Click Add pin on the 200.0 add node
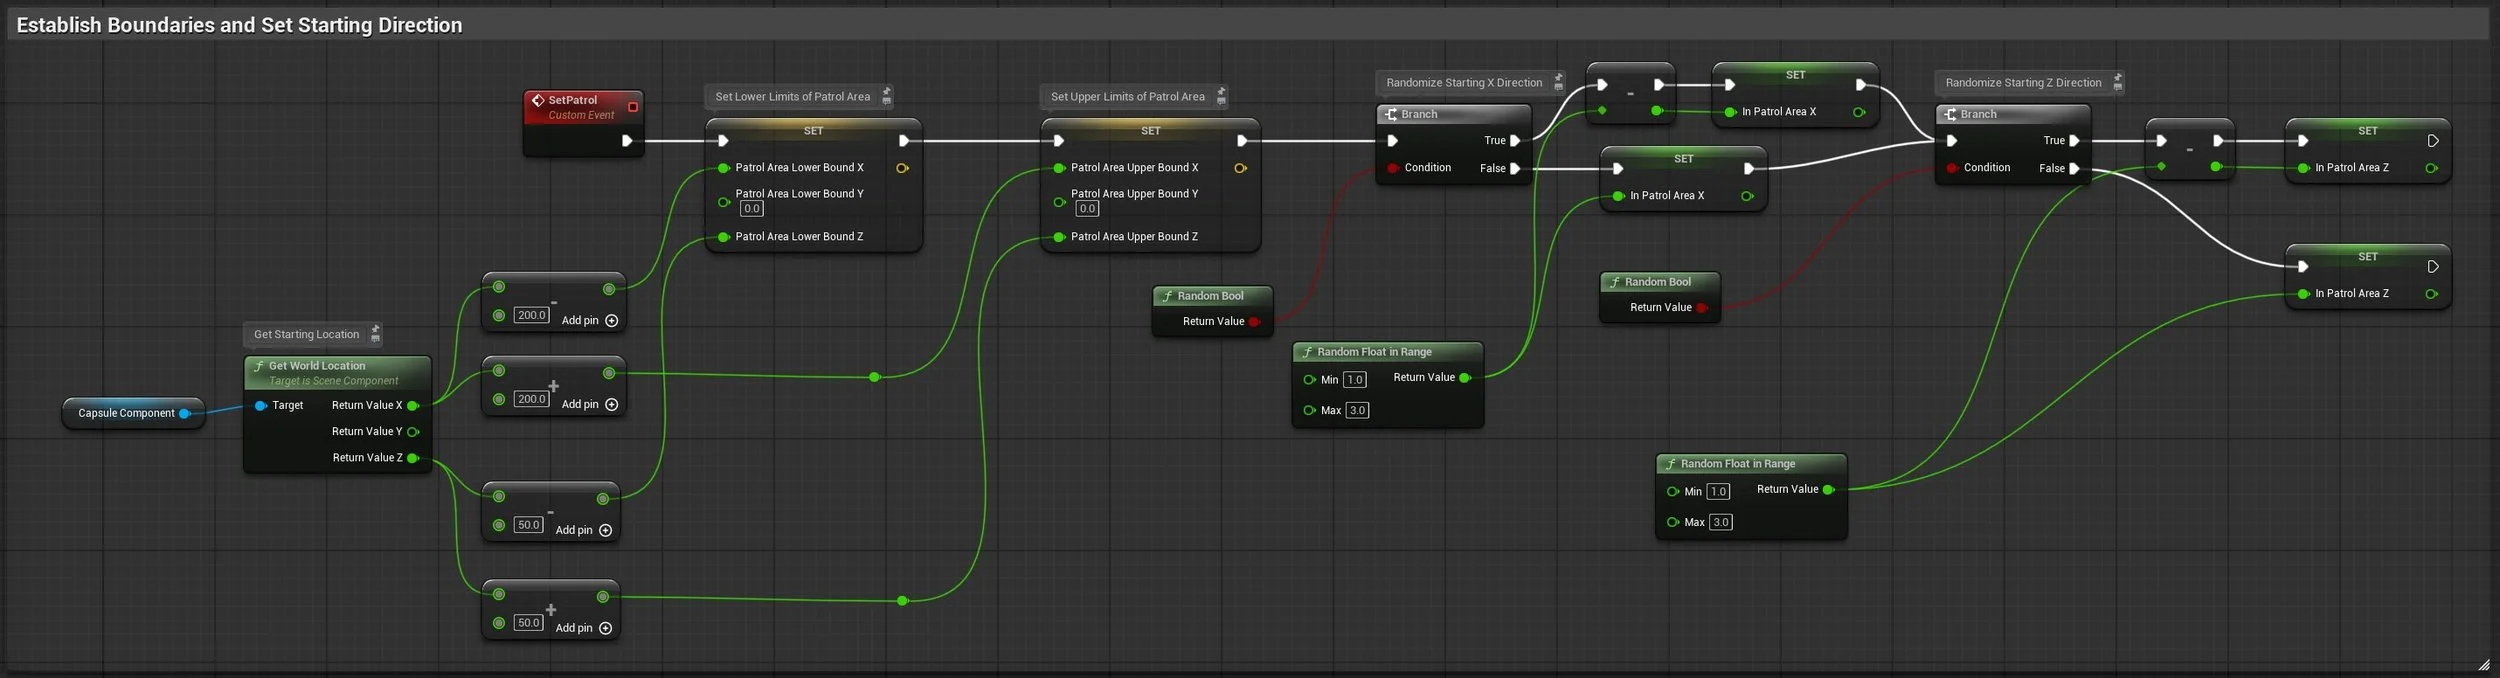 click(590, 405)
